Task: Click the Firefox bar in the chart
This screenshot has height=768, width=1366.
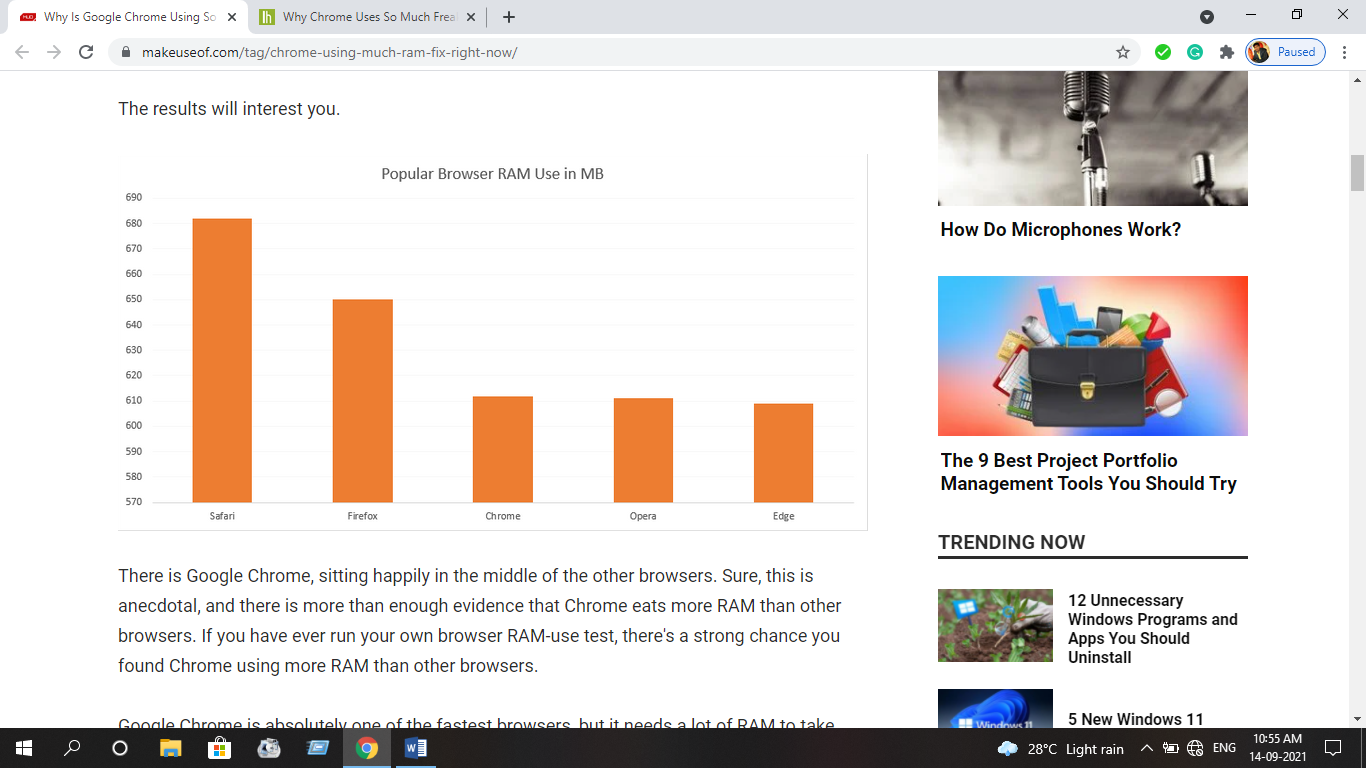Action: tap(362, 401)
